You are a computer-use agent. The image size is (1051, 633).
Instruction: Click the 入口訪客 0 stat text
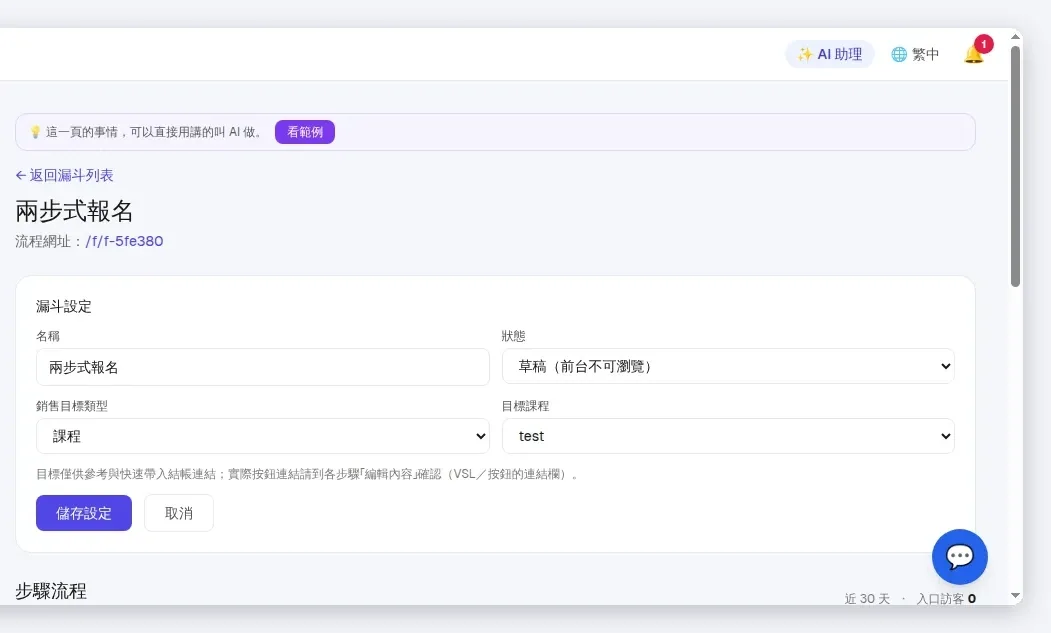(x=946, y=598)
